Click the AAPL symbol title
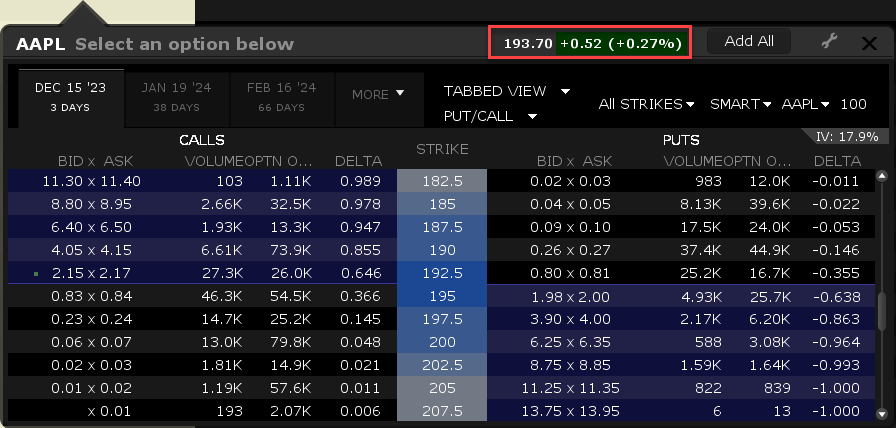 (41, 44)
